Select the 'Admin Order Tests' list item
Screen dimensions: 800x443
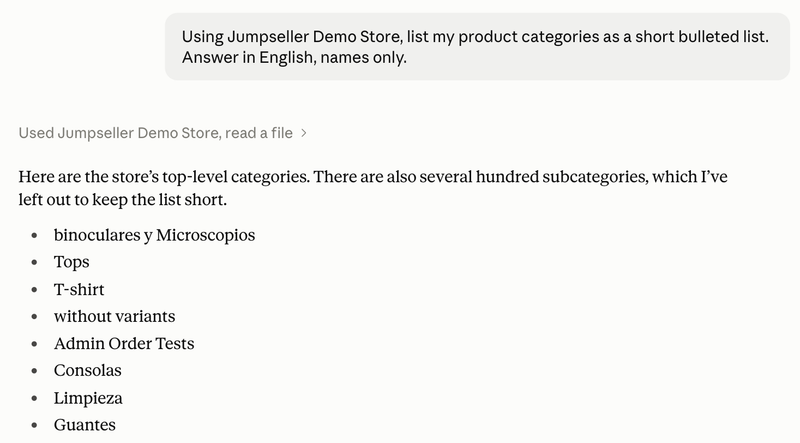124,343
